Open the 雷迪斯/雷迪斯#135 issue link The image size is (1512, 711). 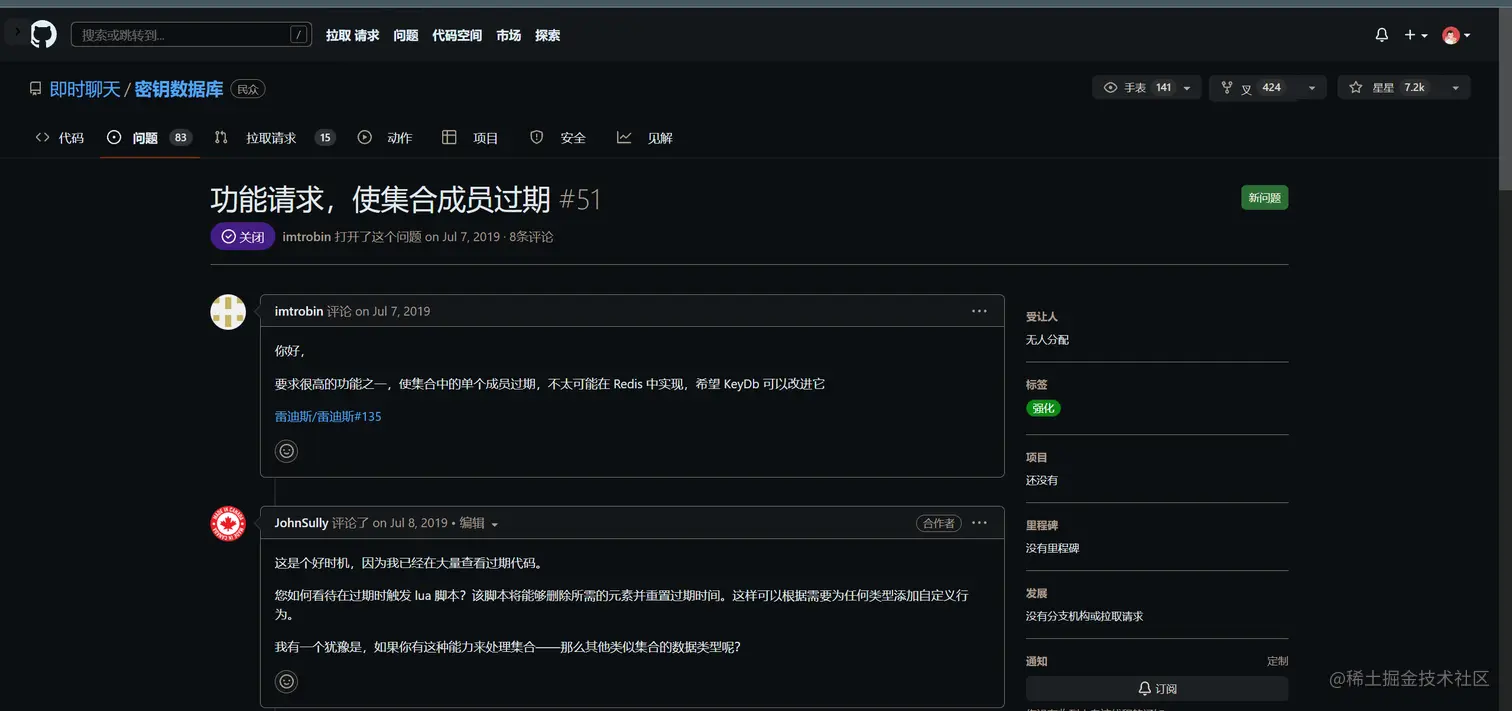[328, 416]
